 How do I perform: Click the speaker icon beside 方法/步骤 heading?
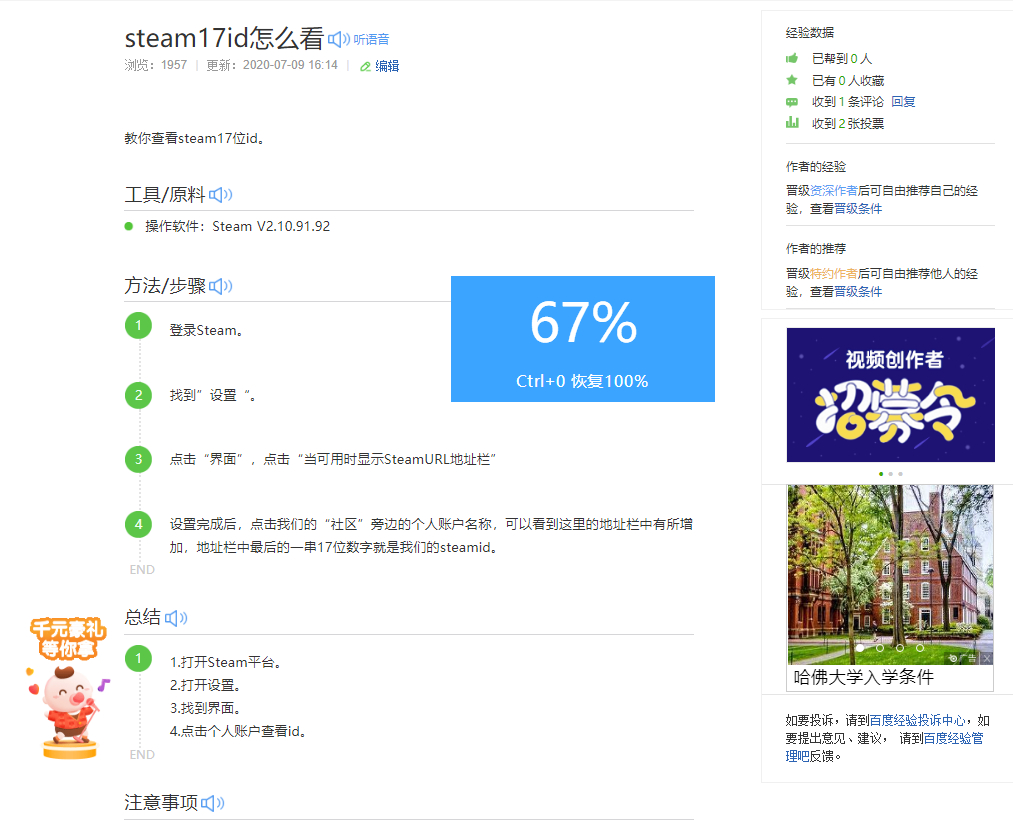[x=220, y=286]
